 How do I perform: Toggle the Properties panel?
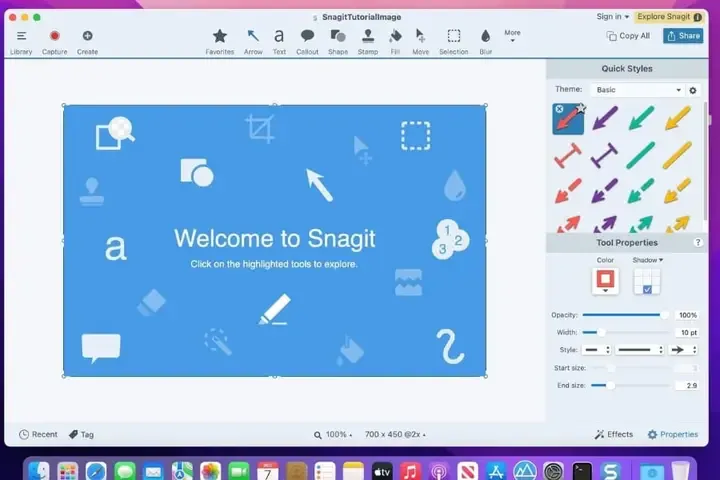tap(672, 434)
